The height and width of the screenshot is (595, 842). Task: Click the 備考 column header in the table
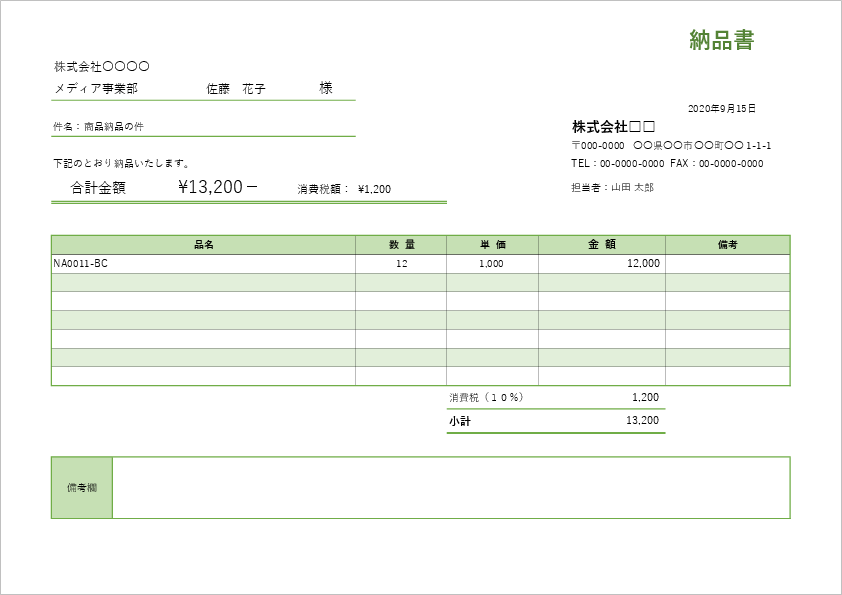[727, 244]
